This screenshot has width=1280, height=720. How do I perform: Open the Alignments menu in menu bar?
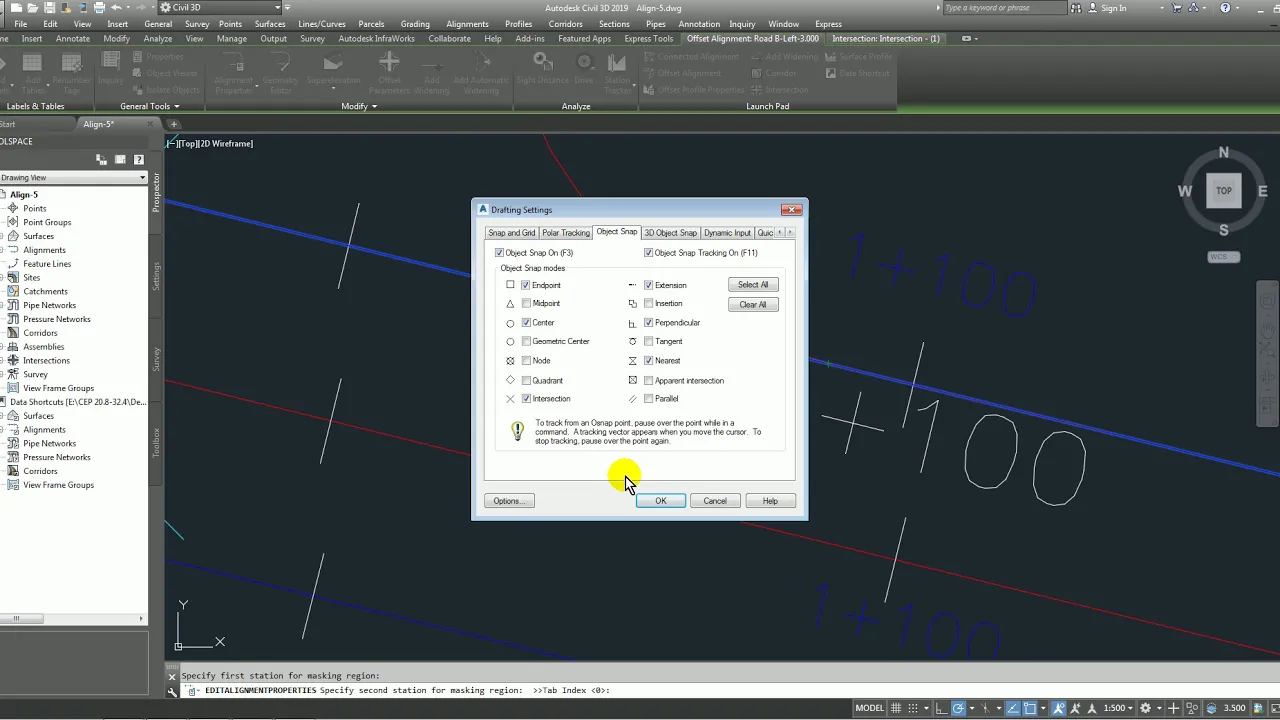(467, 24)
